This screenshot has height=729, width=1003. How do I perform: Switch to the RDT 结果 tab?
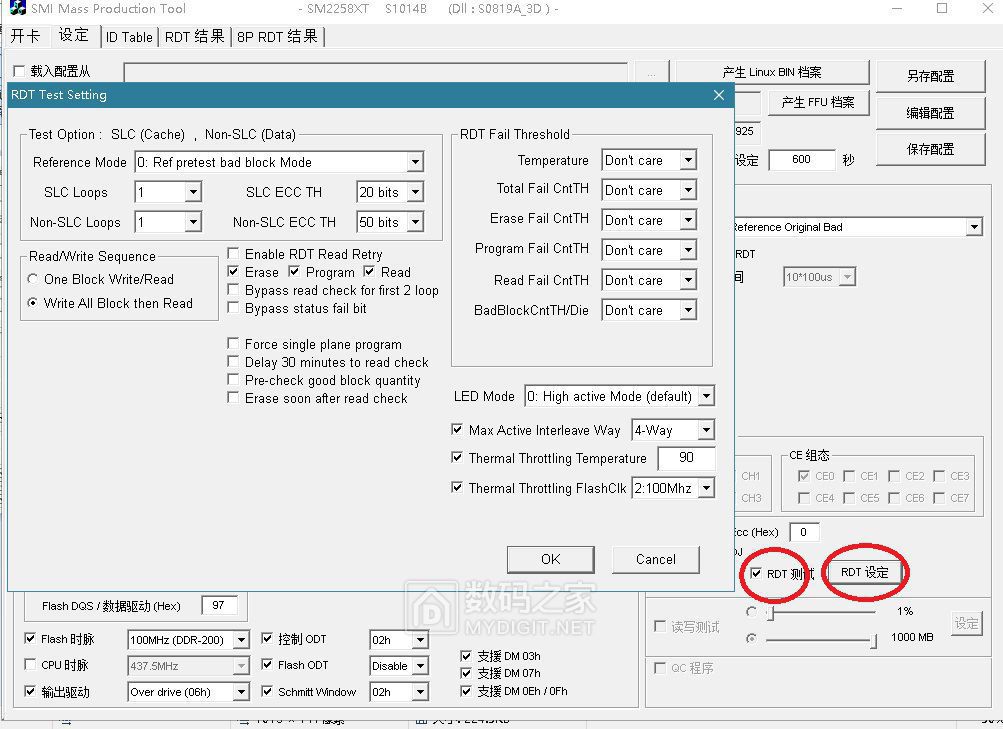194,37
